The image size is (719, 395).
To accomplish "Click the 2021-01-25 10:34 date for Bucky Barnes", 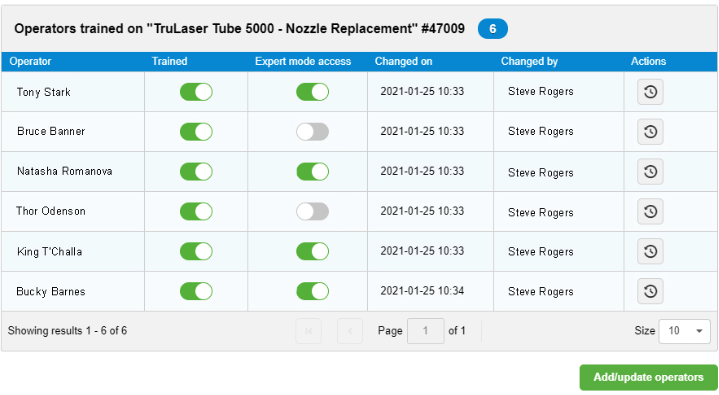I will 422,291.
